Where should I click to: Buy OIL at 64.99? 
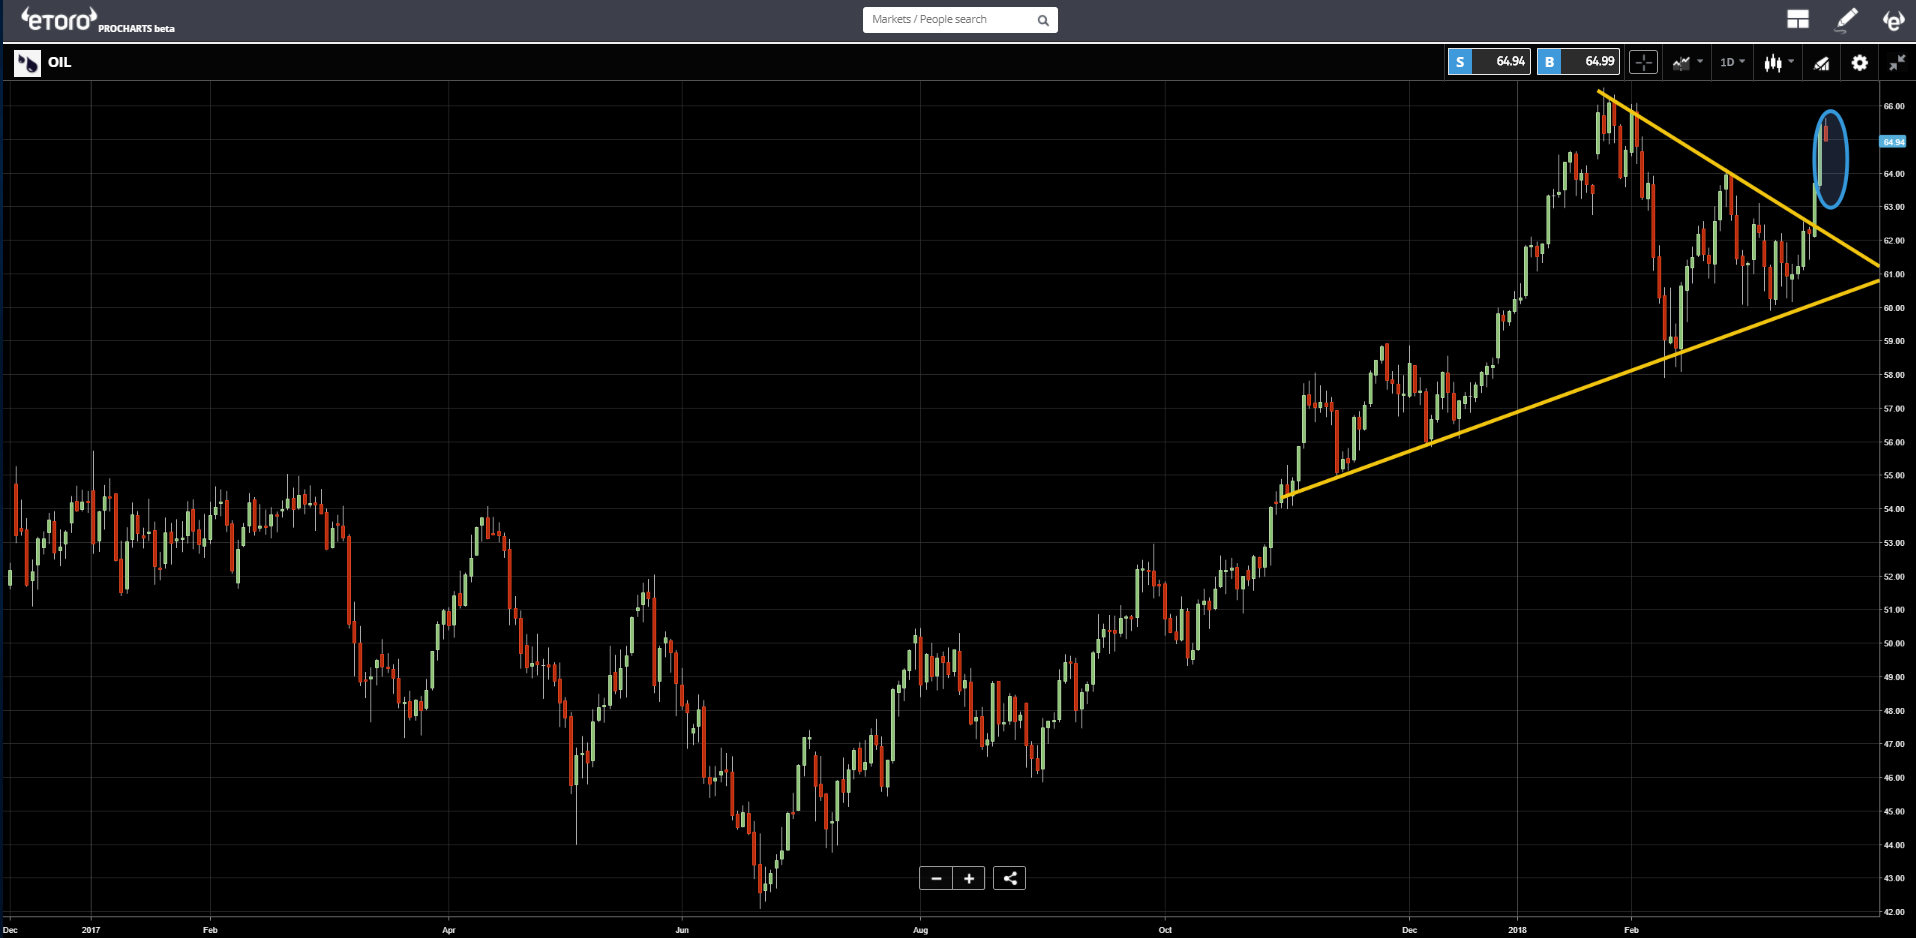(1578, 62)
